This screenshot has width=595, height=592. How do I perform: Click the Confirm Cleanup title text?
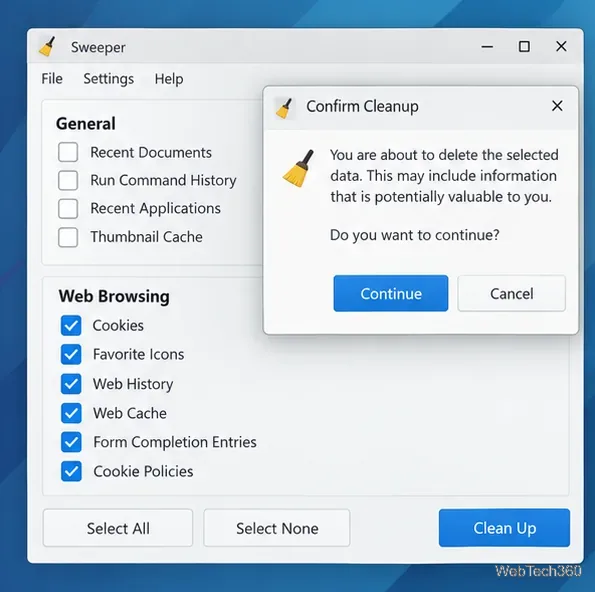(362, 106)
